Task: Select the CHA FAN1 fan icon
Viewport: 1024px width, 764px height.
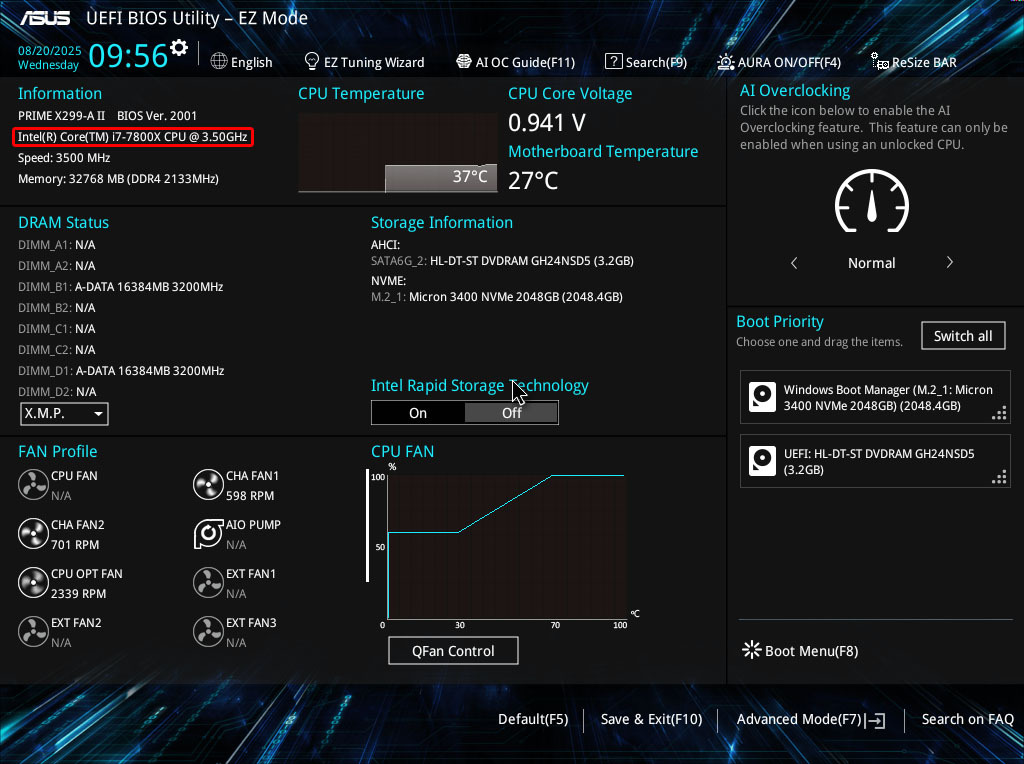Action: [x=208, y=485]
